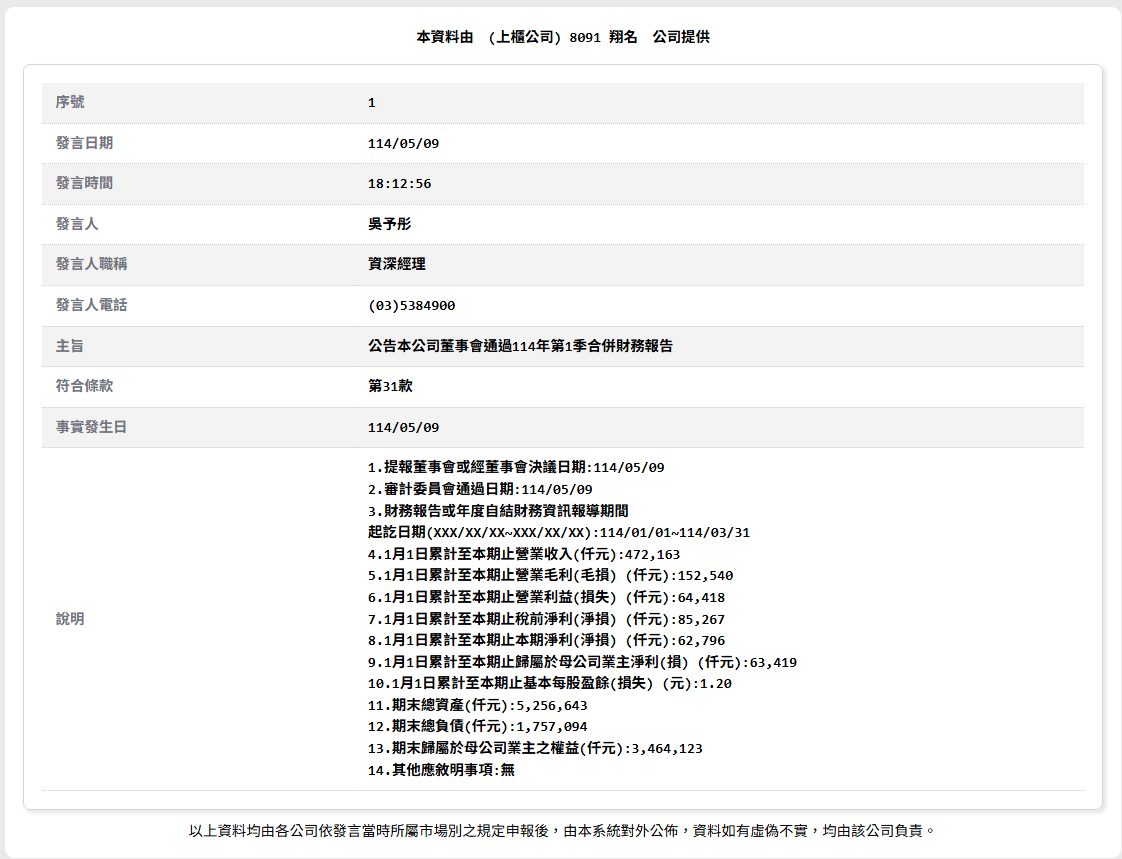Image resolution: width=1122 pixels, height=859 pixels.
Task: Click the footer disclaimer starting '以上資料均由各公司'
Action: coord(562,831)
